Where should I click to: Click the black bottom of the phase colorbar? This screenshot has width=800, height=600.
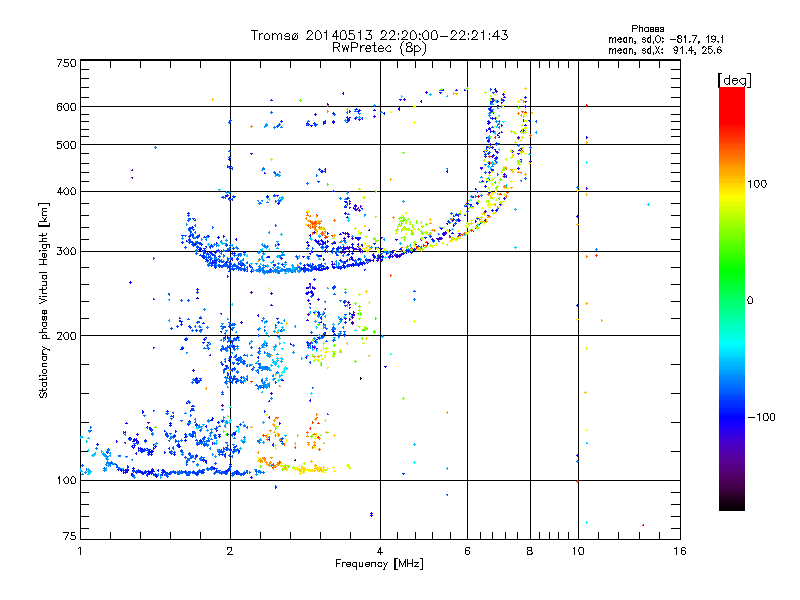[x=732, y=503]
